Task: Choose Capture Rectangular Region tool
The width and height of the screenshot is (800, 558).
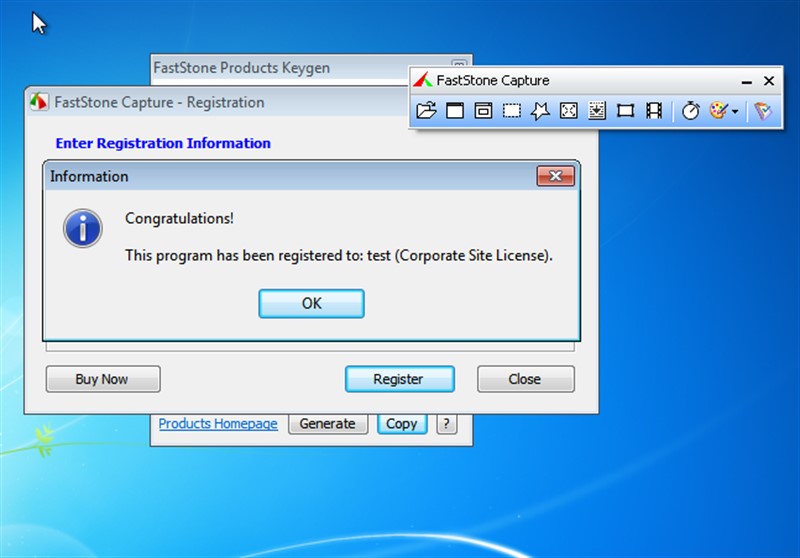Action: (512, 111)
